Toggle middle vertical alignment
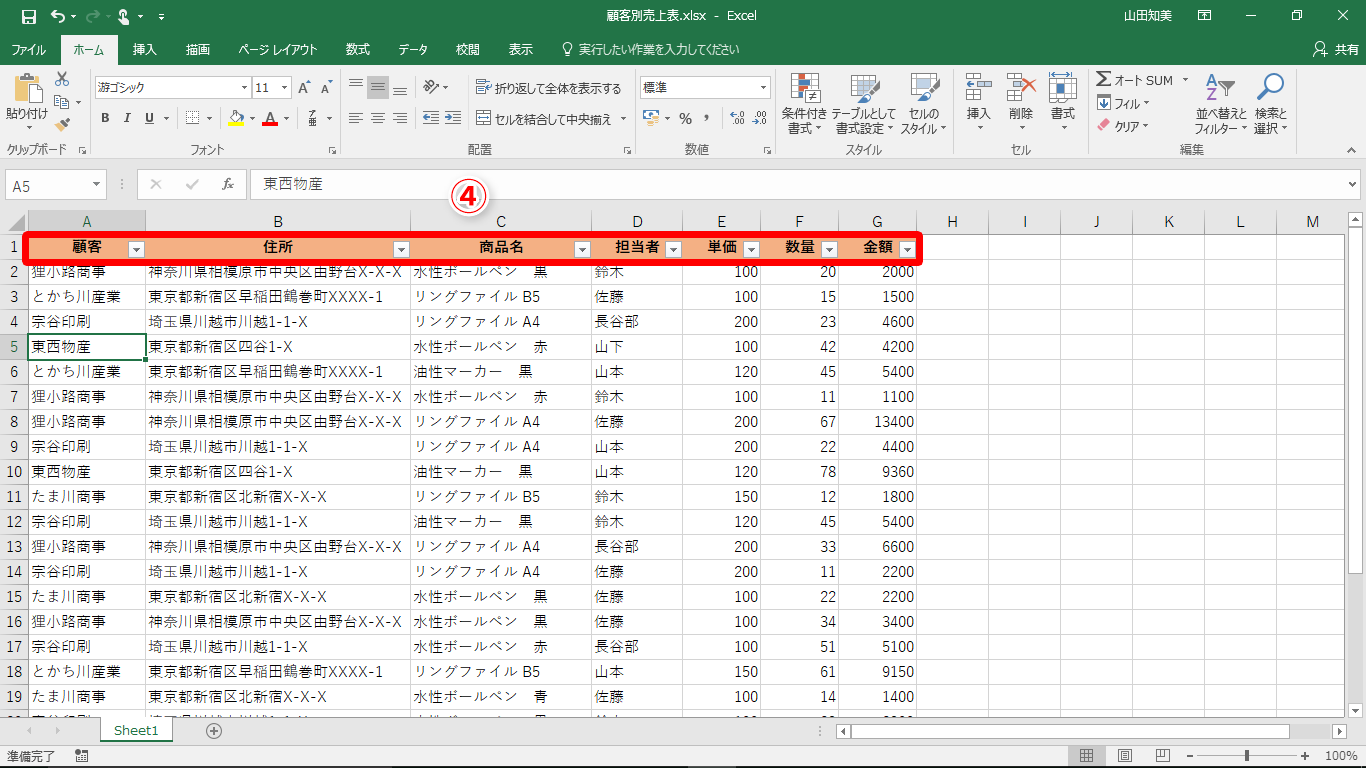The image size is (1366, 768). (378, 88)
